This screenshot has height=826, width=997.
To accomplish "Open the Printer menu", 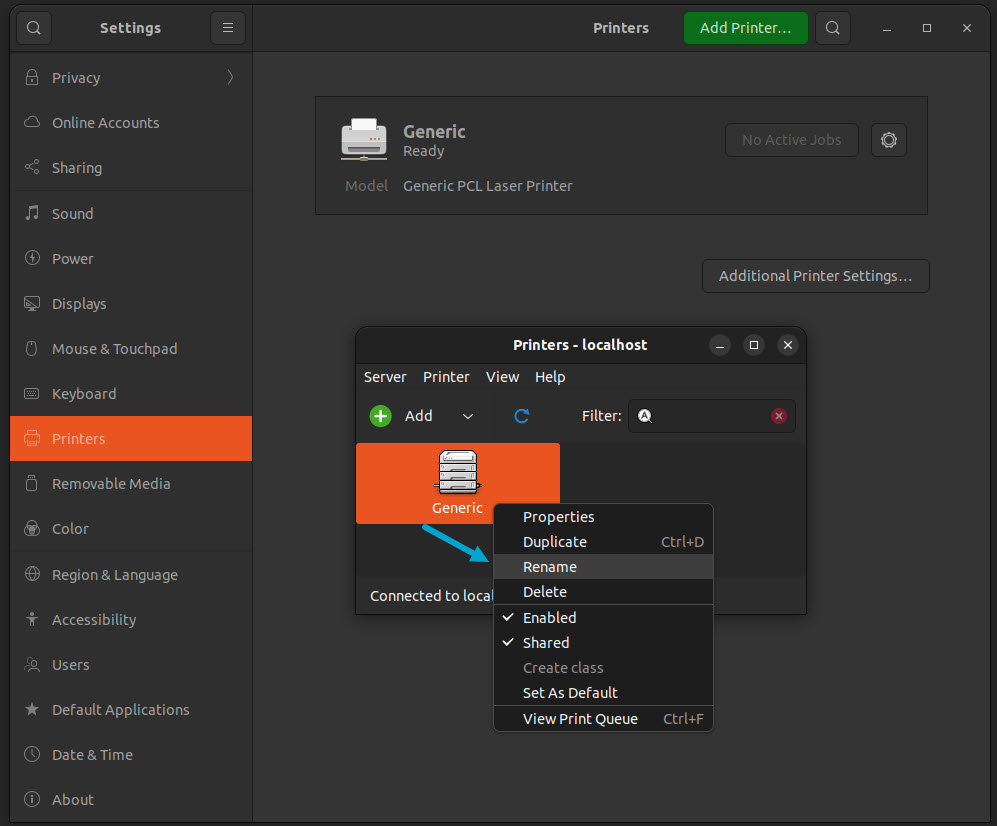I will pyautogui.click(x=446, y=377).
